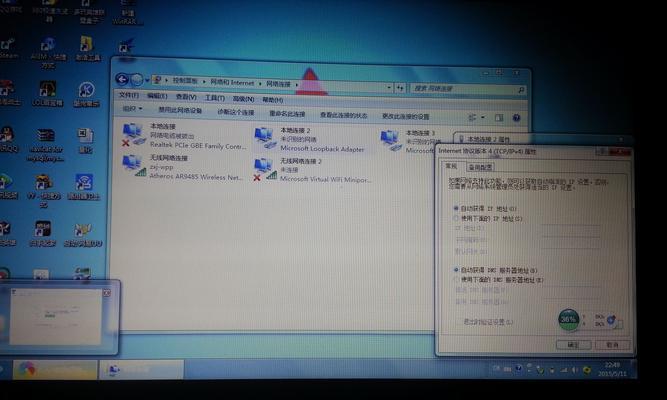Click the network connections taskbar button
Viewport: 667px width, 400px height.
tap(142, 369)
